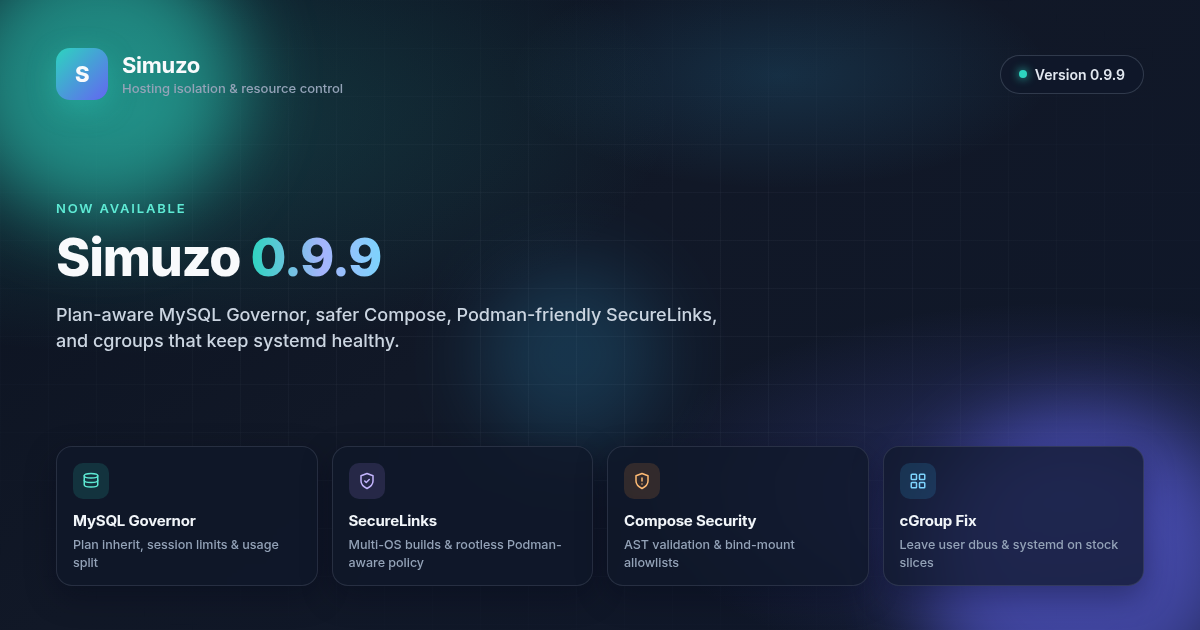The height and width of the screenshot is (630, 1200).
Task: Click 'Leave user dbus & systemd on stock slices' text
Action: tap(1009, 554)
